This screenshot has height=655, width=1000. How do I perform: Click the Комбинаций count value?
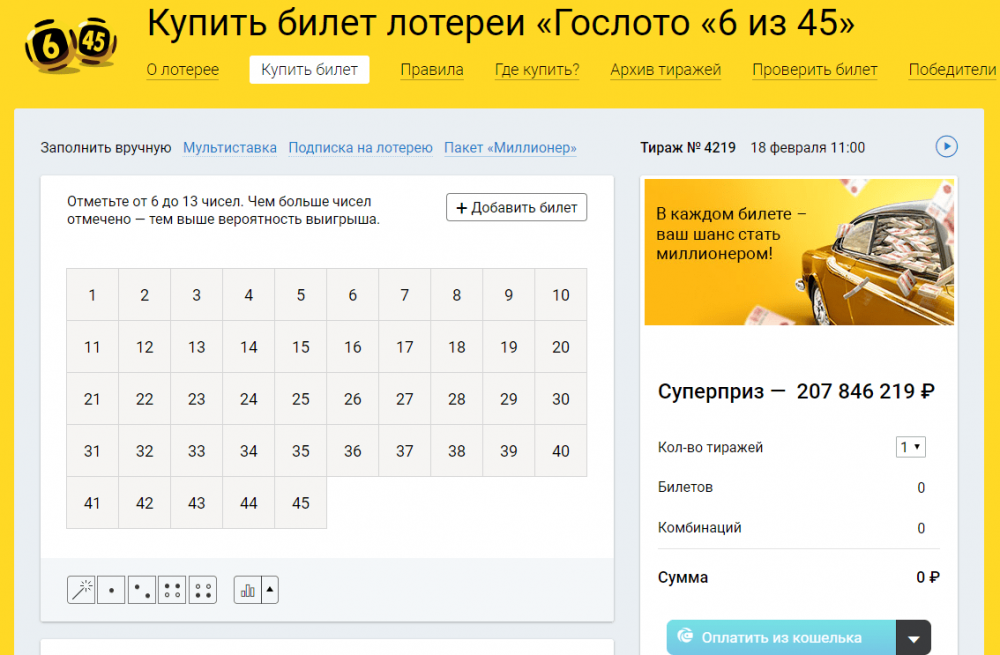(921, 528)
